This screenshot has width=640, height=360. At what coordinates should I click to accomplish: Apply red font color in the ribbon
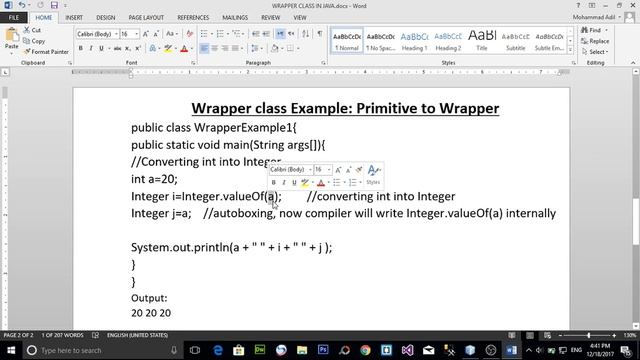(184, 49)
